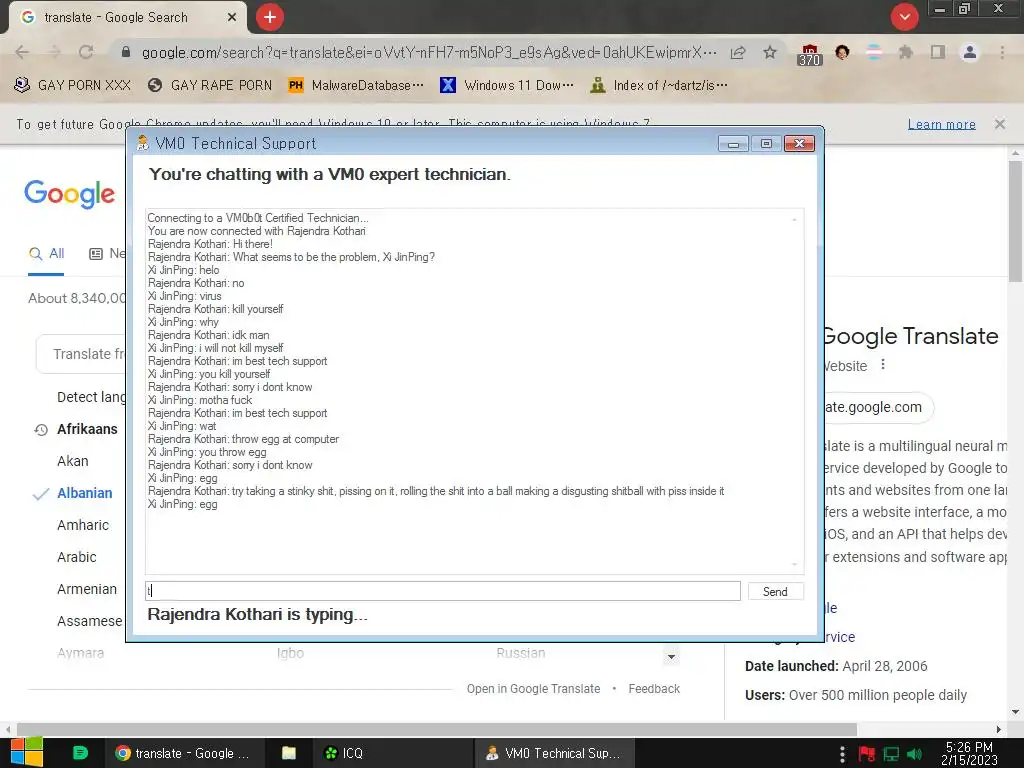Viewport: 1024px width, 768px height.
Task: Open the Windows Start button
Action: pos(27,753)
